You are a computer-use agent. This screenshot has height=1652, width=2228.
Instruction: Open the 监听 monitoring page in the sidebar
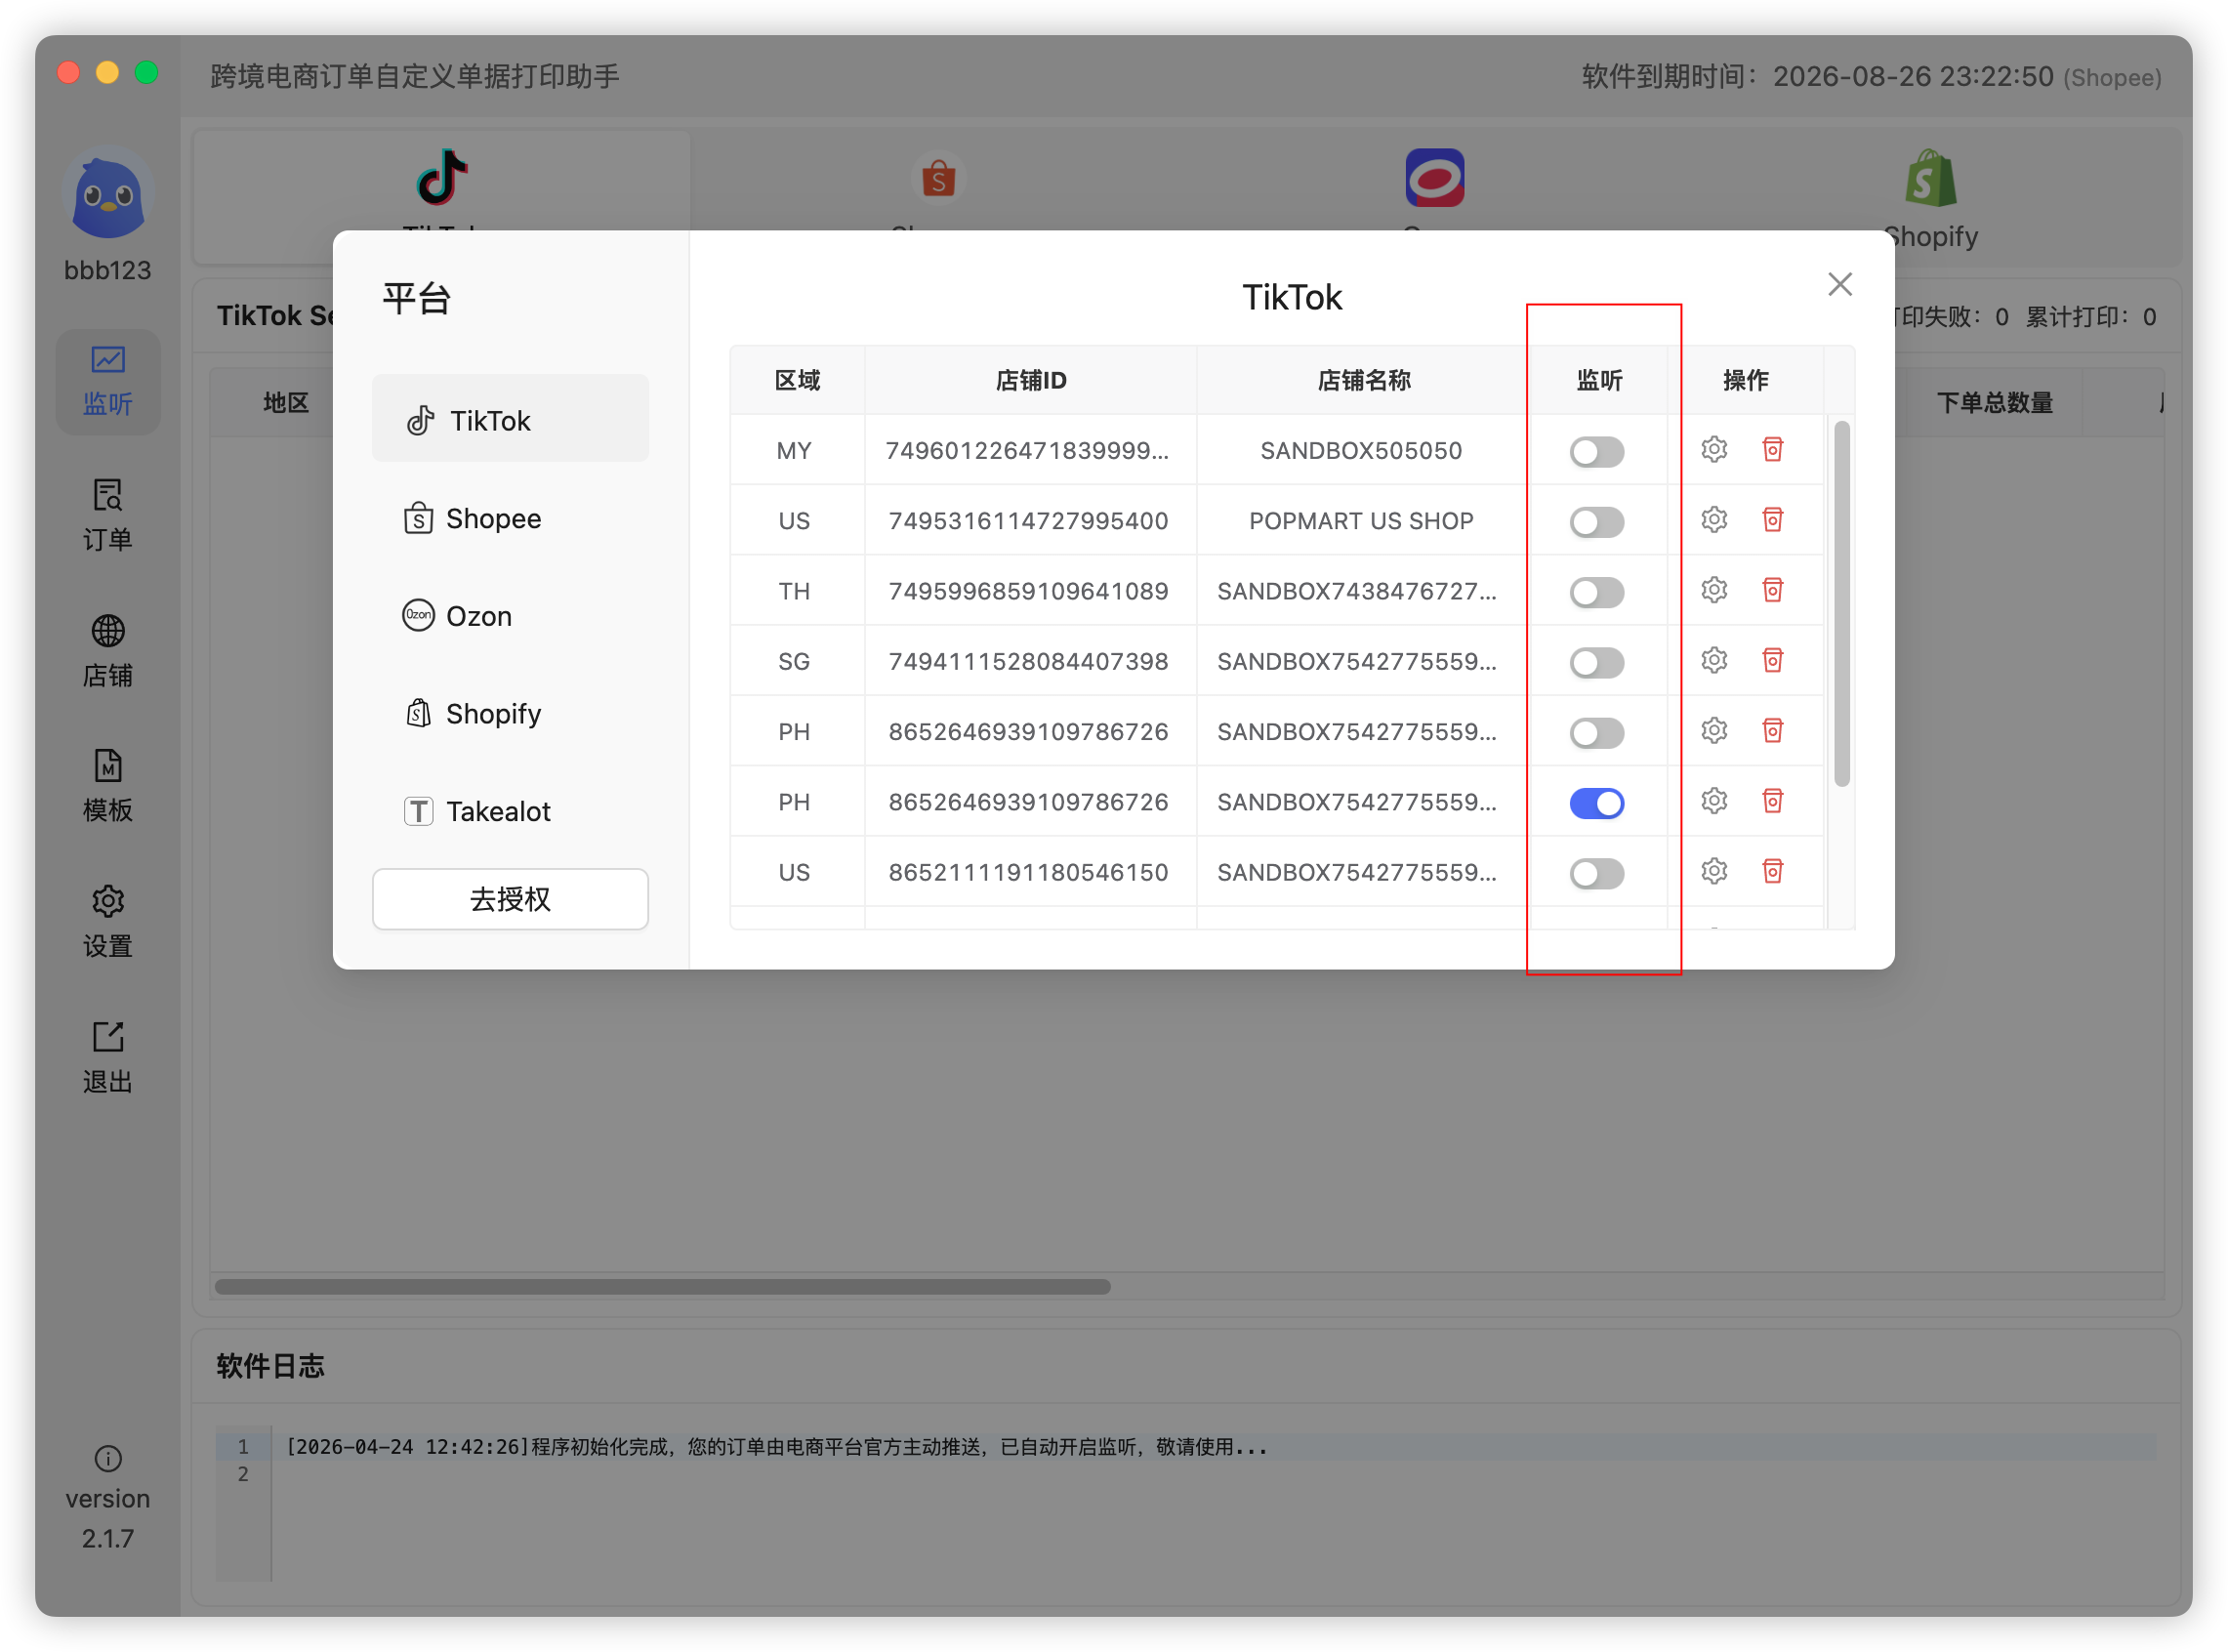point(107,381)
